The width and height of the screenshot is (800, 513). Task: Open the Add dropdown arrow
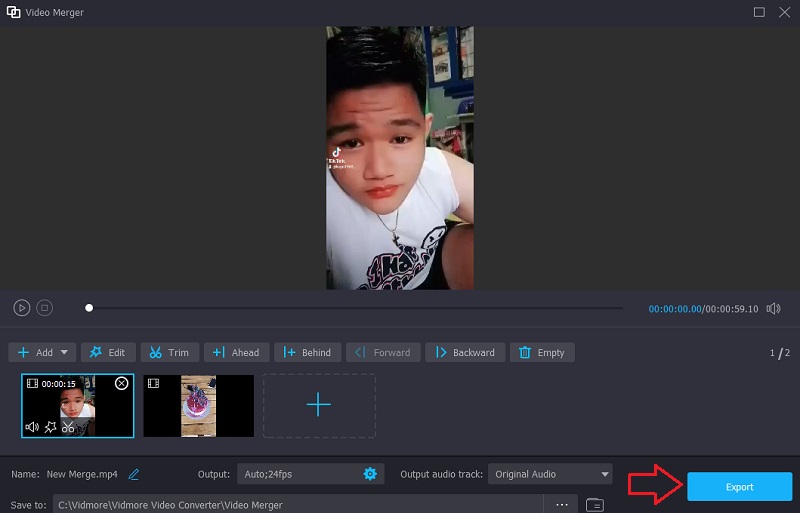(x=66, y=352)
